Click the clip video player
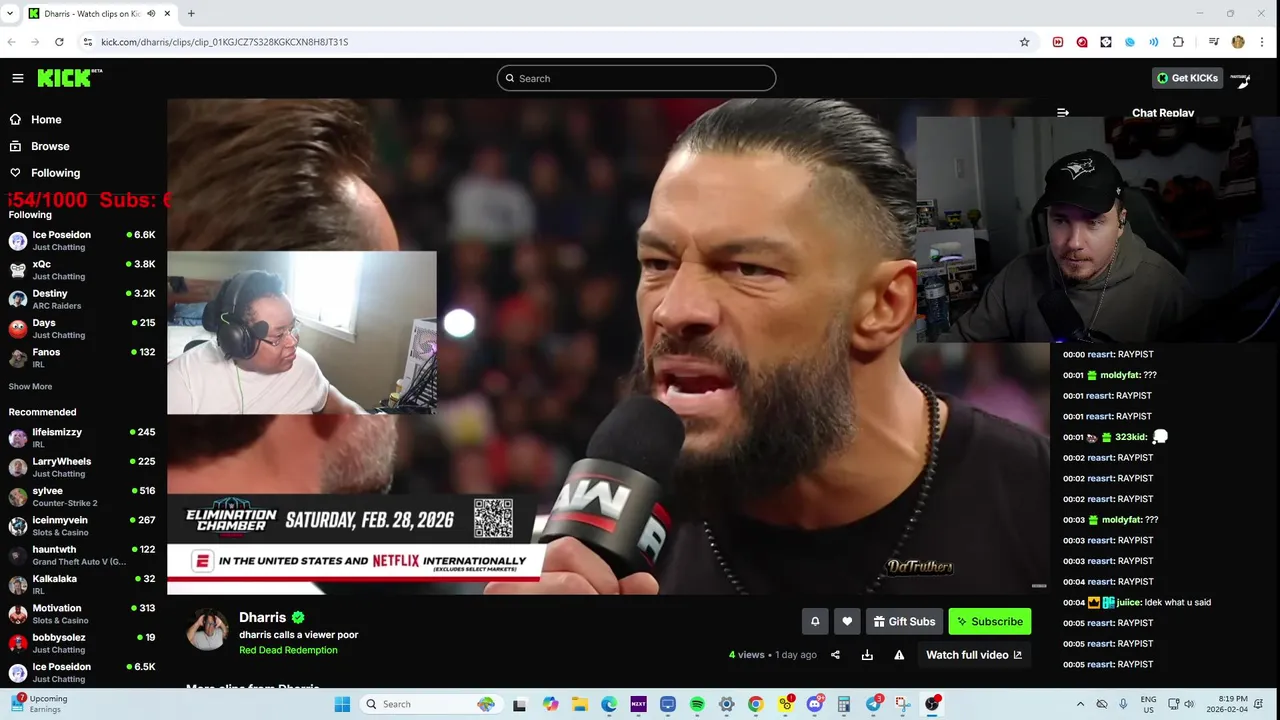The image size is (1280, 720). [x=608, y=346]
